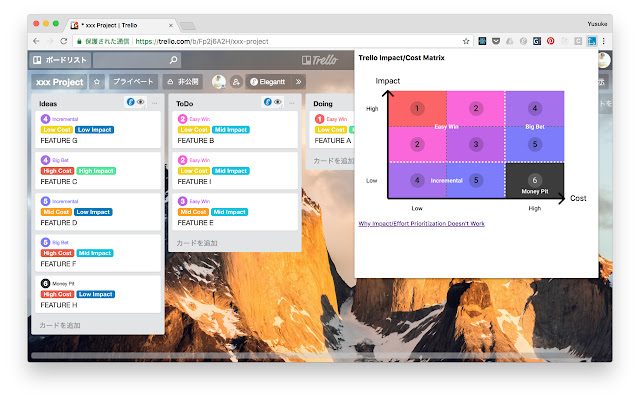Add a card in the Ideas list
The width and height of the screenshot is (640, 400).
pyautogui.click(x=60, y=325)
